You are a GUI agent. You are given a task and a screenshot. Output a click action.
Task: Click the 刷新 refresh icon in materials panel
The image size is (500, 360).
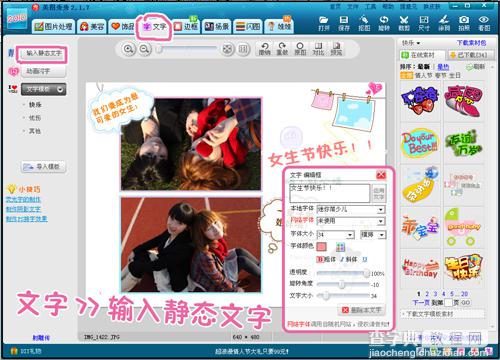point(476,67)
